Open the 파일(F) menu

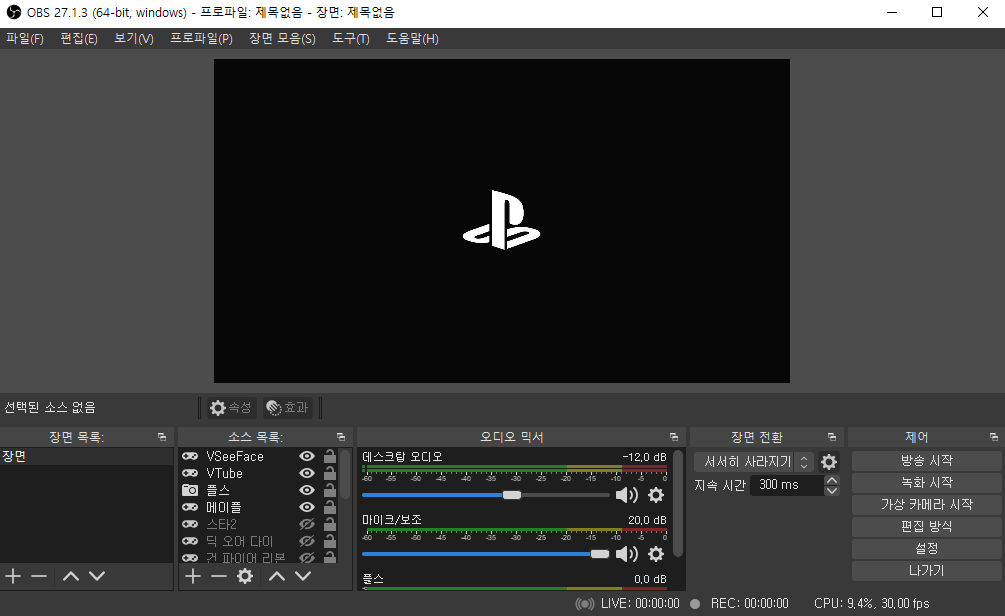(x=25, y=38)
